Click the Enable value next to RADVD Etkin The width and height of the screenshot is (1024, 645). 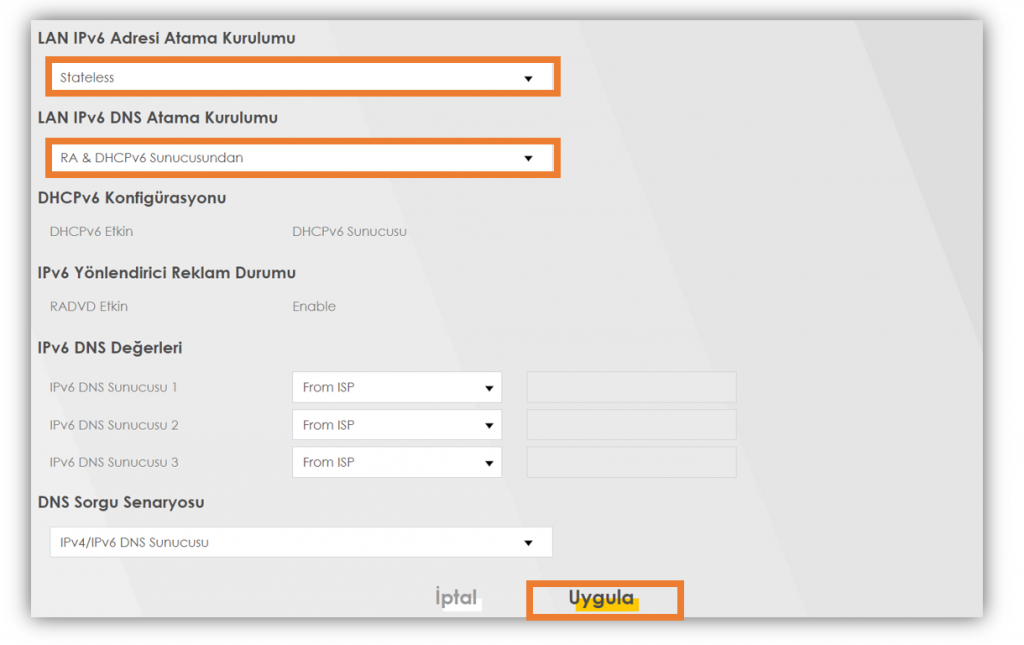click(x=314, y=307)
